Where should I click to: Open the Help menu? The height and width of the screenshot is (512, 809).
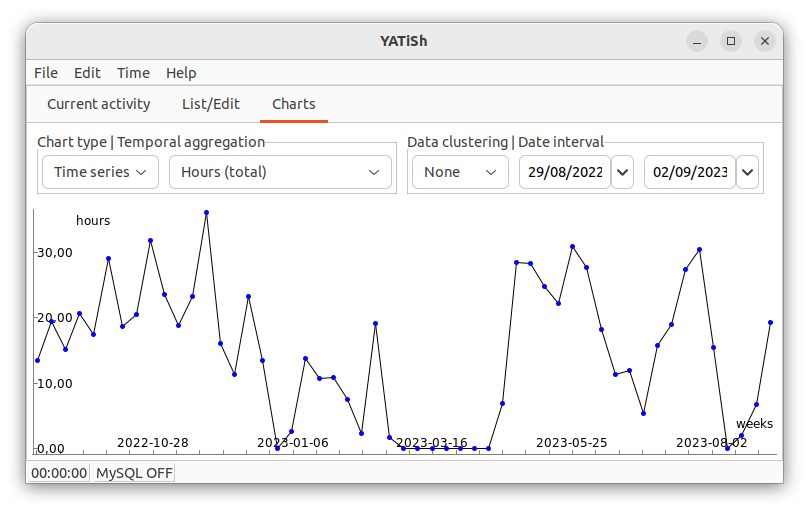(181, 73)
